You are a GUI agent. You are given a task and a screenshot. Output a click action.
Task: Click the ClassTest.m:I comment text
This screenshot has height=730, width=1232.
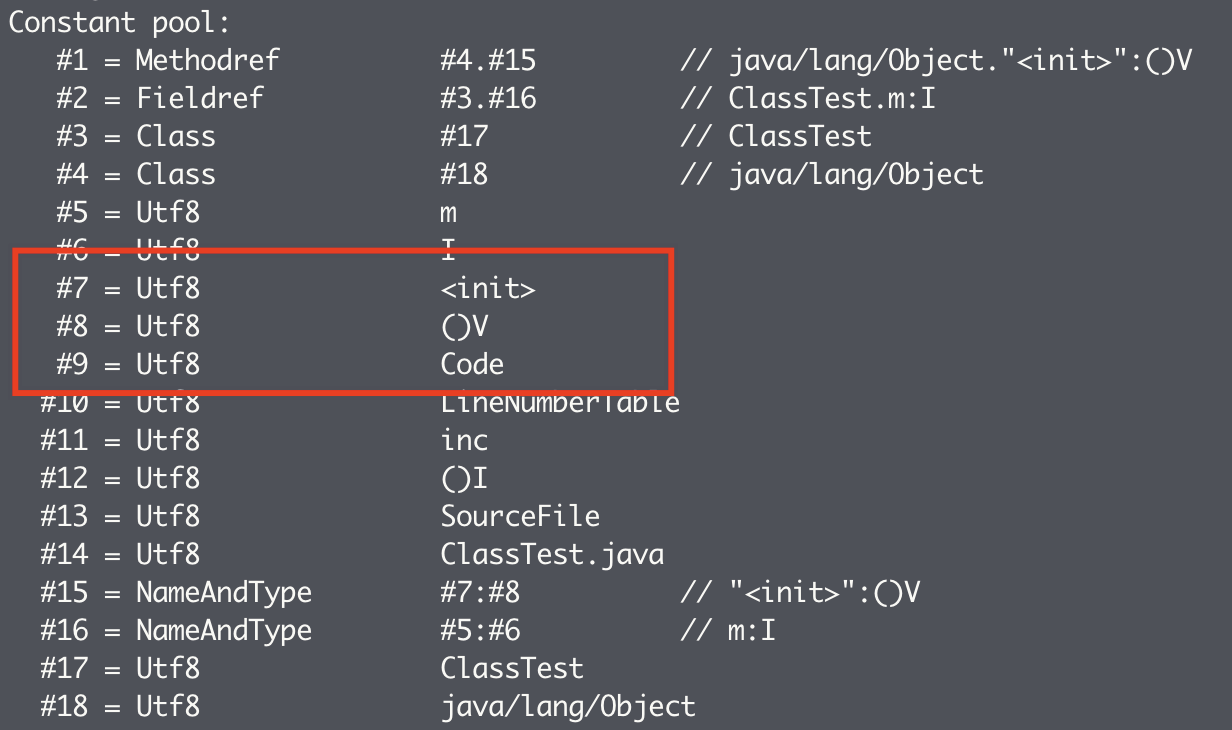click(x=832, y=99)
